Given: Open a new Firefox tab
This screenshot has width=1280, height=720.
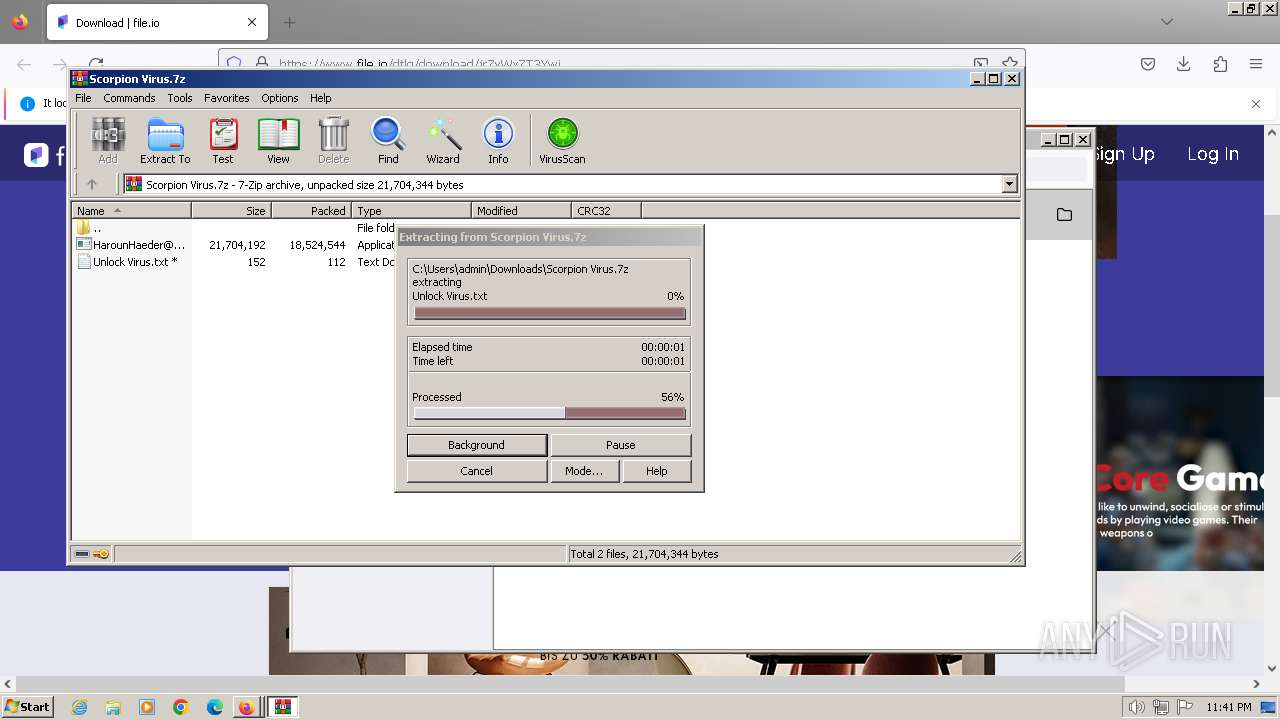Looking at the screenshot, I should (289, 22).
